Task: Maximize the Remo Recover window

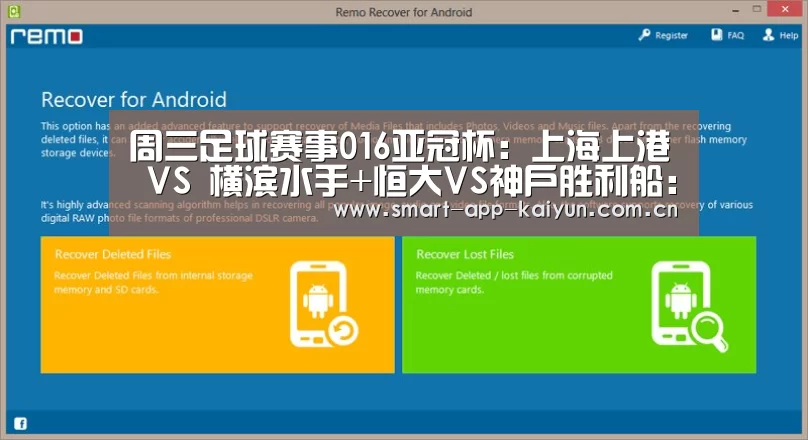Action: [756, 9]
